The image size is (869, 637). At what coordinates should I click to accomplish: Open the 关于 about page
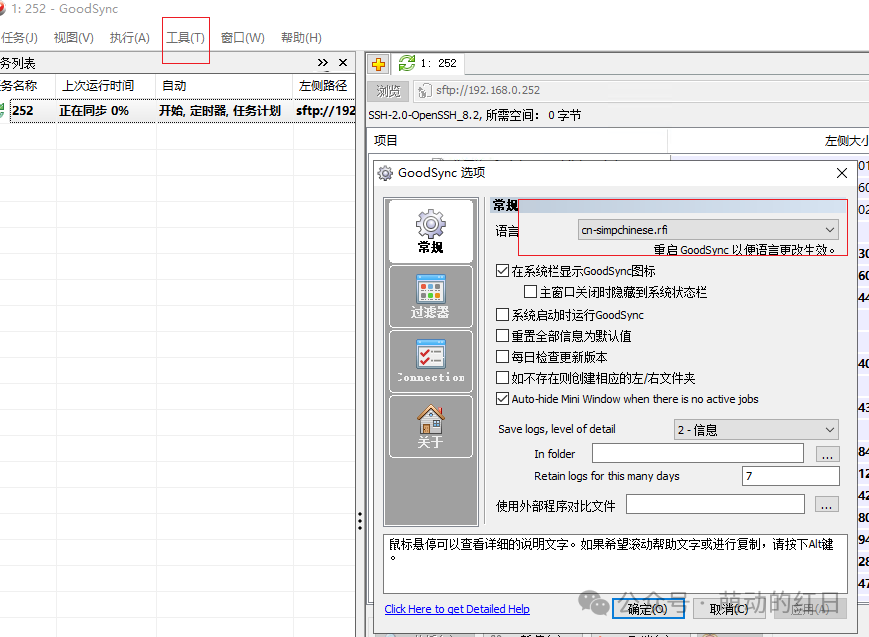coord(431,426)
